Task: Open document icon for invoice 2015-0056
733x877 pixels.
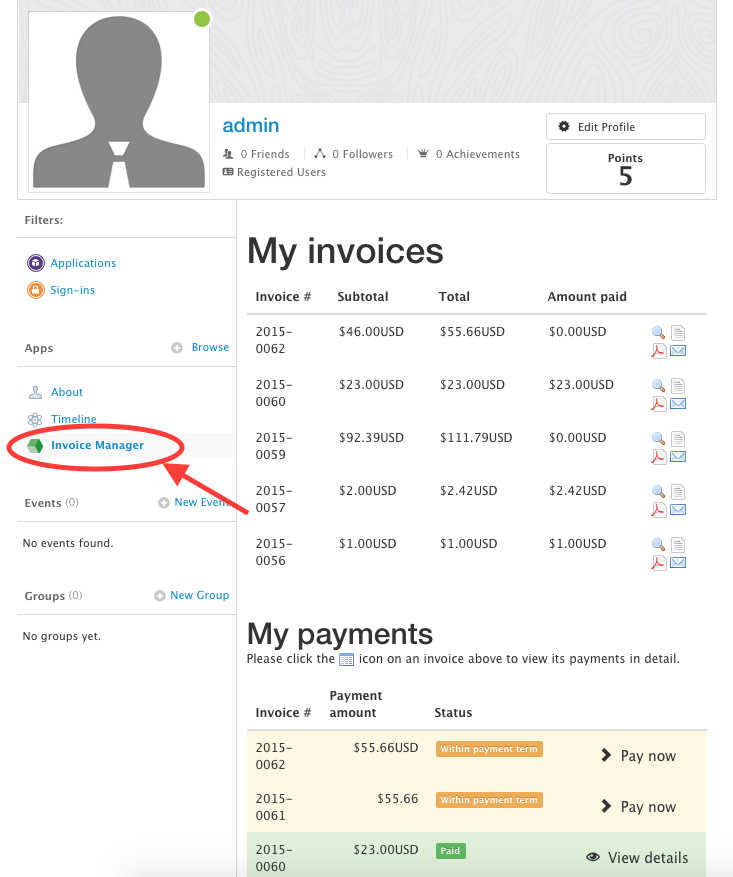Action: (x=678, y=545)
